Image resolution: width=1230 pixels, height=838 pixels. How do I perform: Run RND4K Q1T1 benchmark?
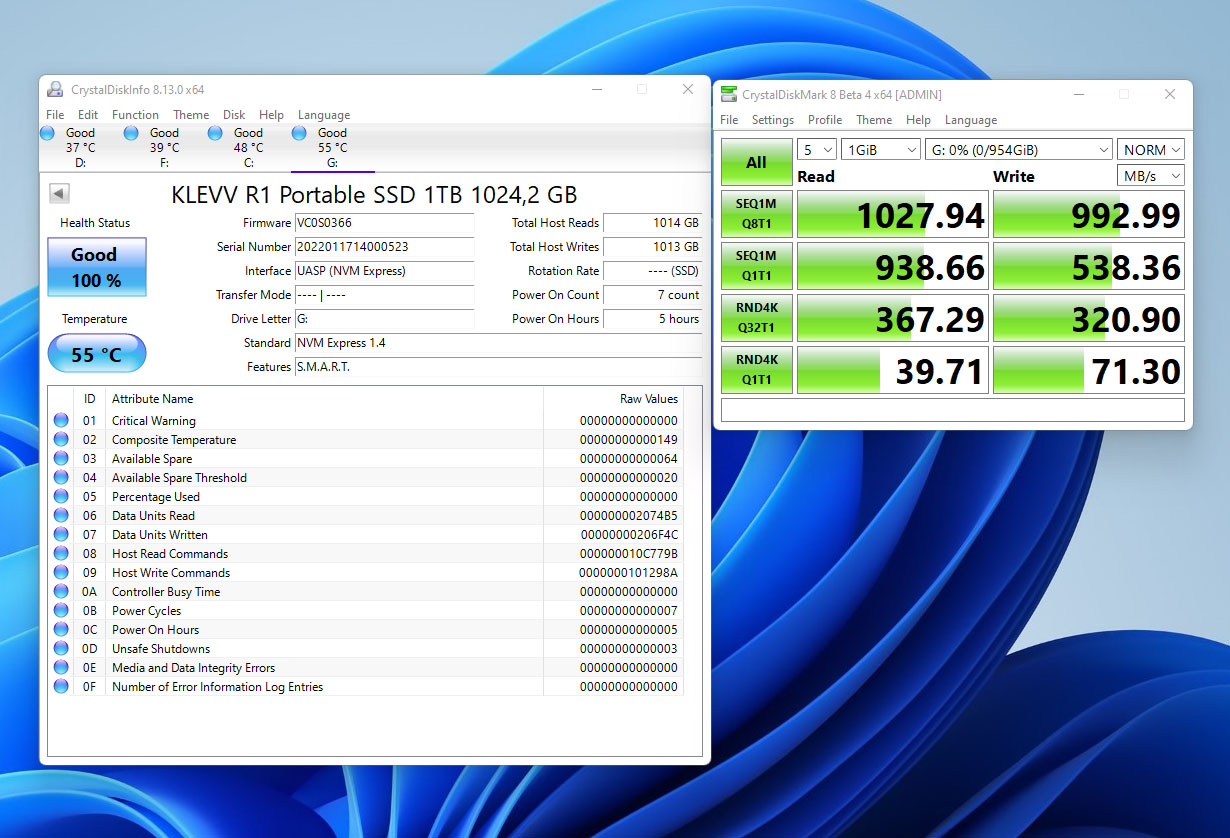click(757, 370)
